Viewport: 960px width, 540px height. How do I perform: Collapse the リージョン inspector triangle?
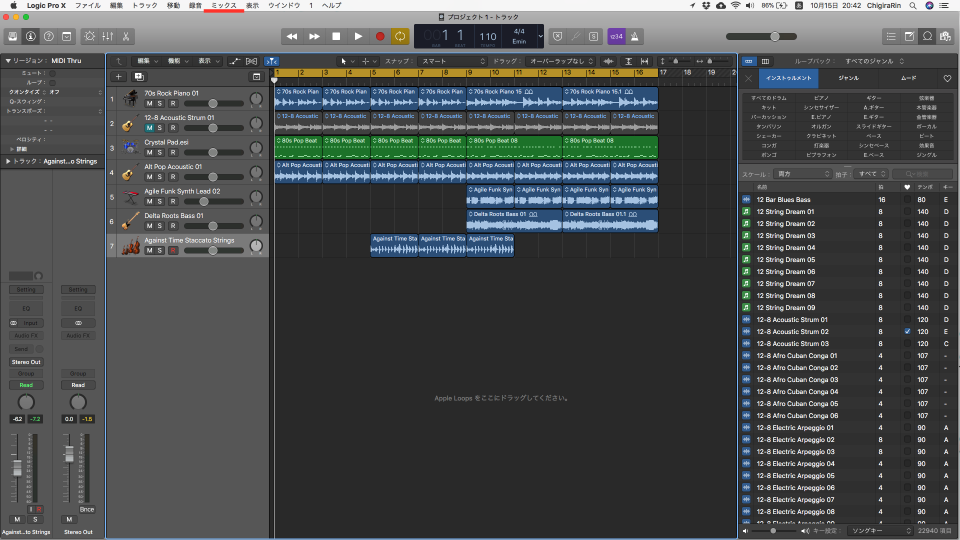pos(8,61)
